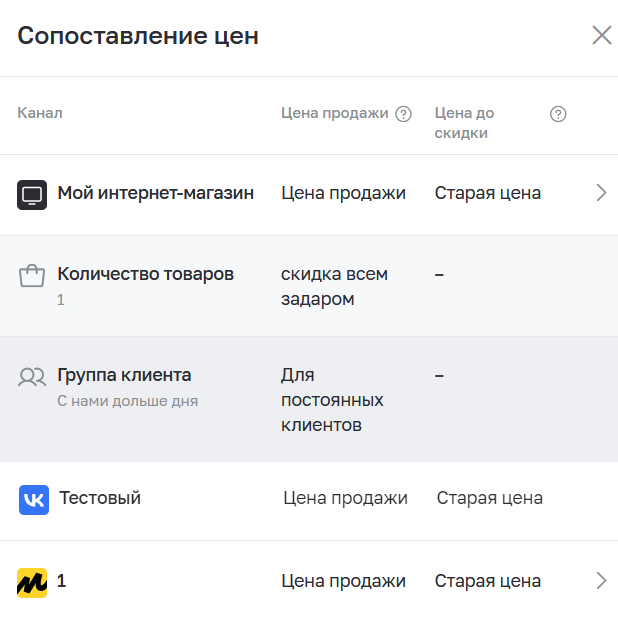The height and width of the screenshot is (628, 618).
Task: Click the people icon for Группа клиента
Action: click(x=32, y=376)
